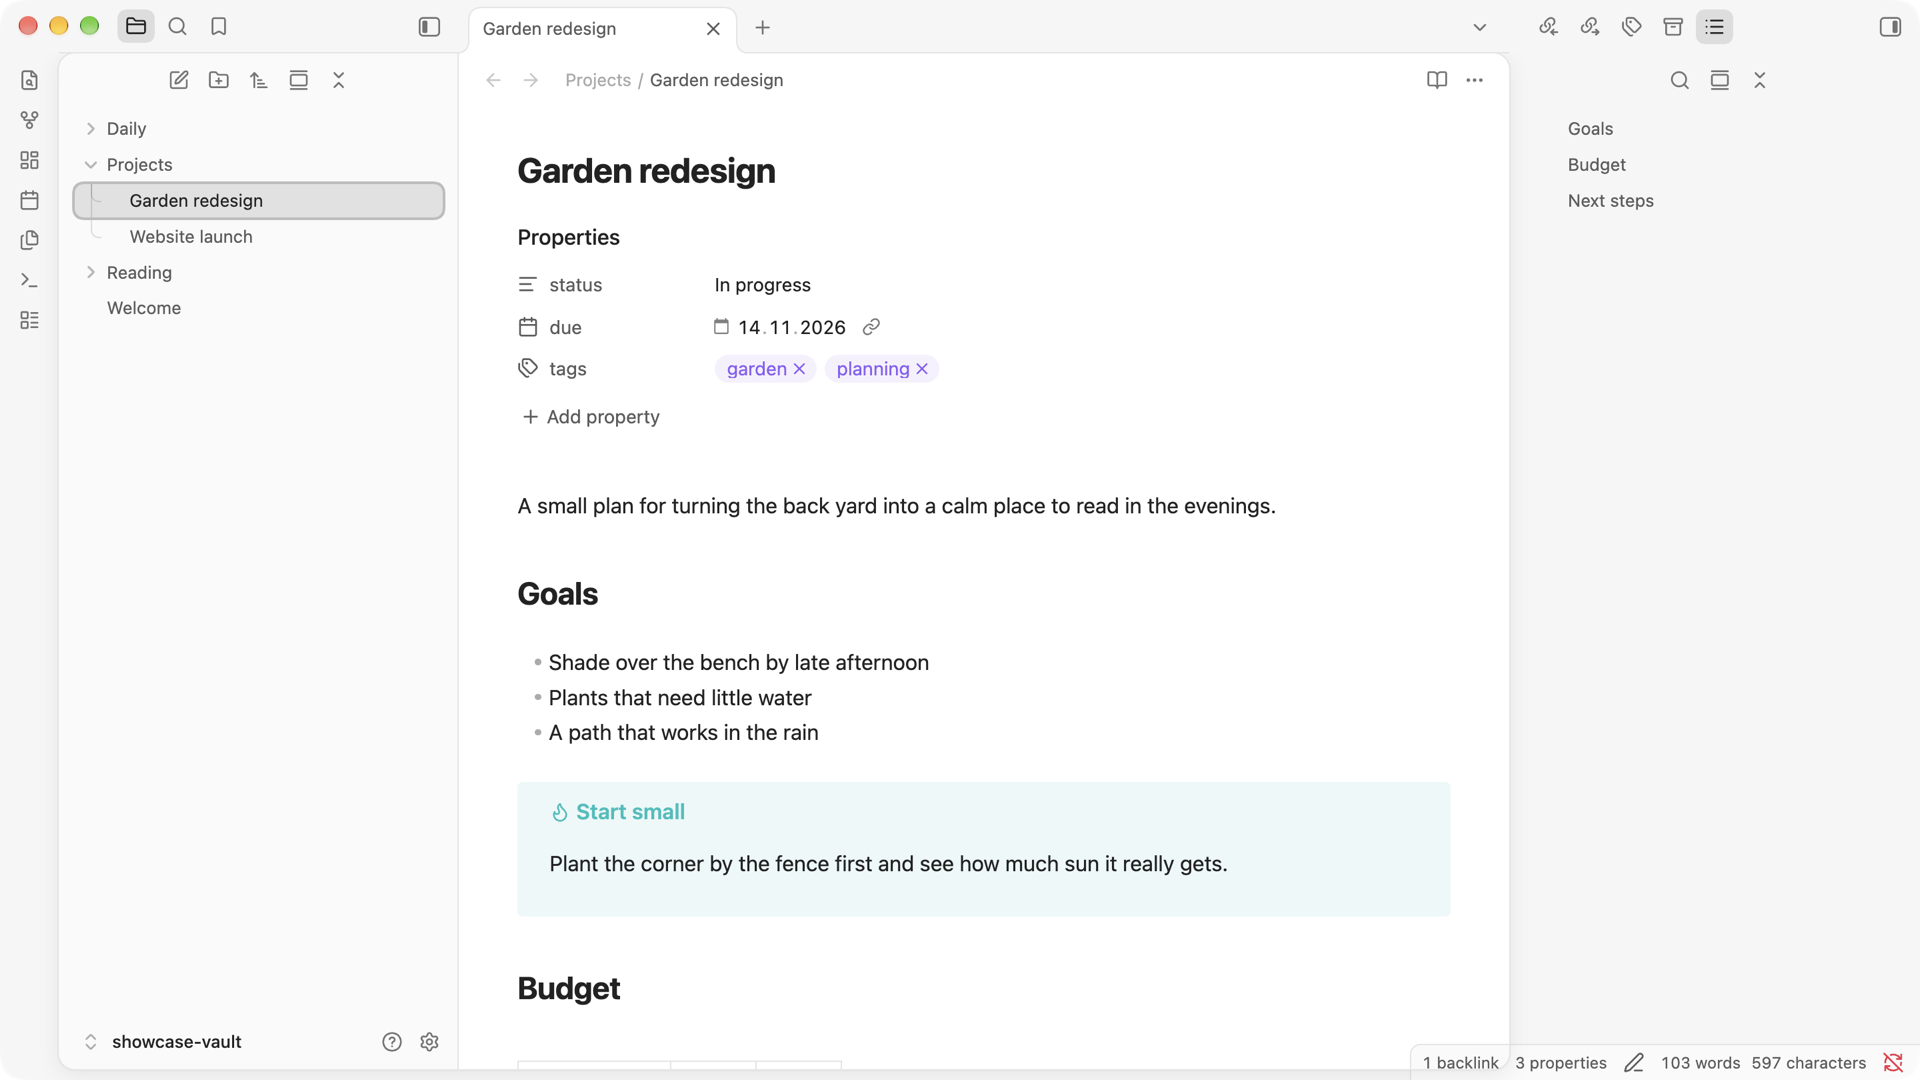
Task: Switch the note to reading view
Action: coord(1437,80)
